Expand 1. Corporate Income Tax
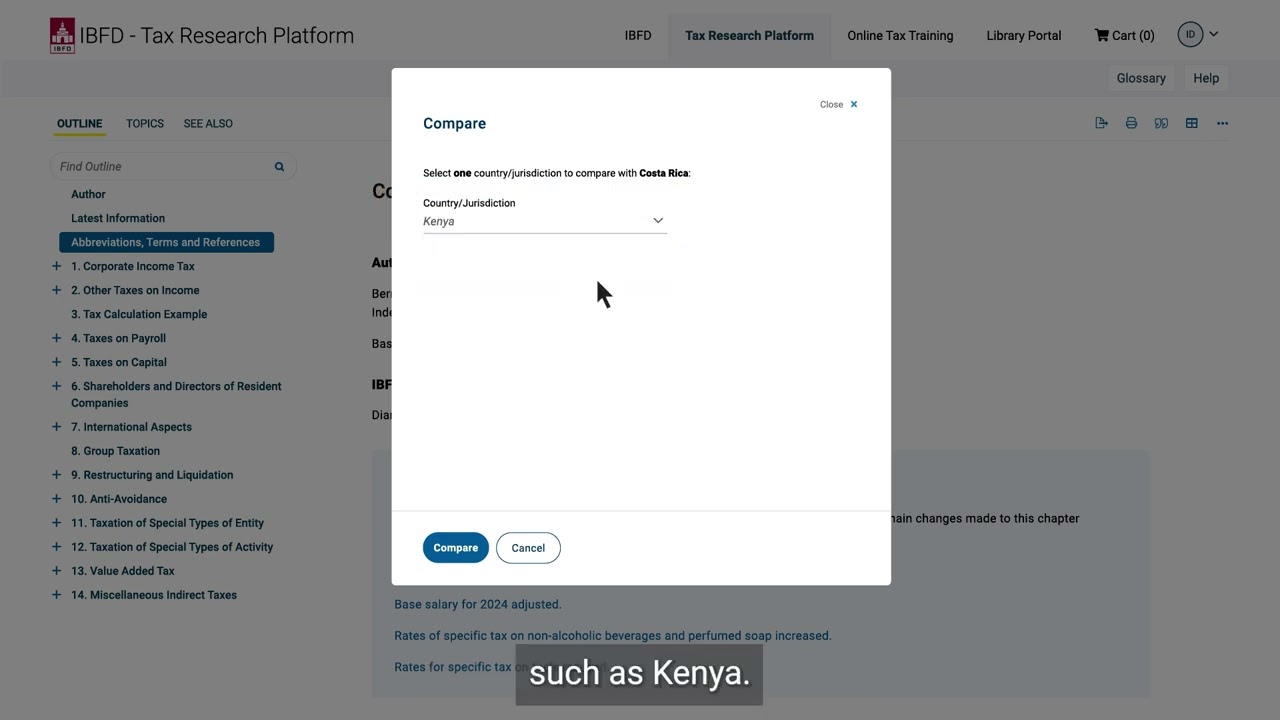Image resolution: width=1280 pixels, height=720 pixels. [56, 266]
